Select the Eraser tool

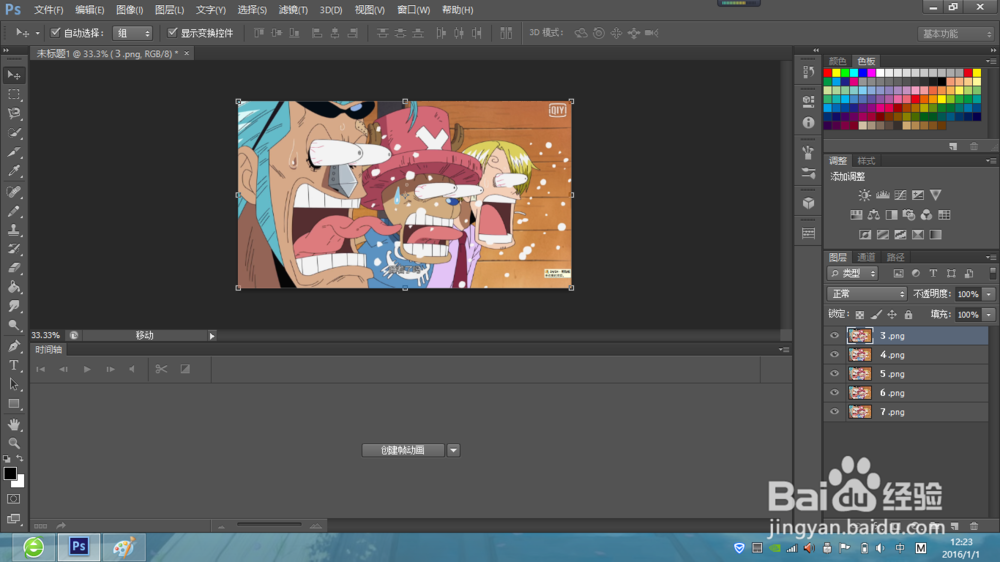[x=14, y=268]
